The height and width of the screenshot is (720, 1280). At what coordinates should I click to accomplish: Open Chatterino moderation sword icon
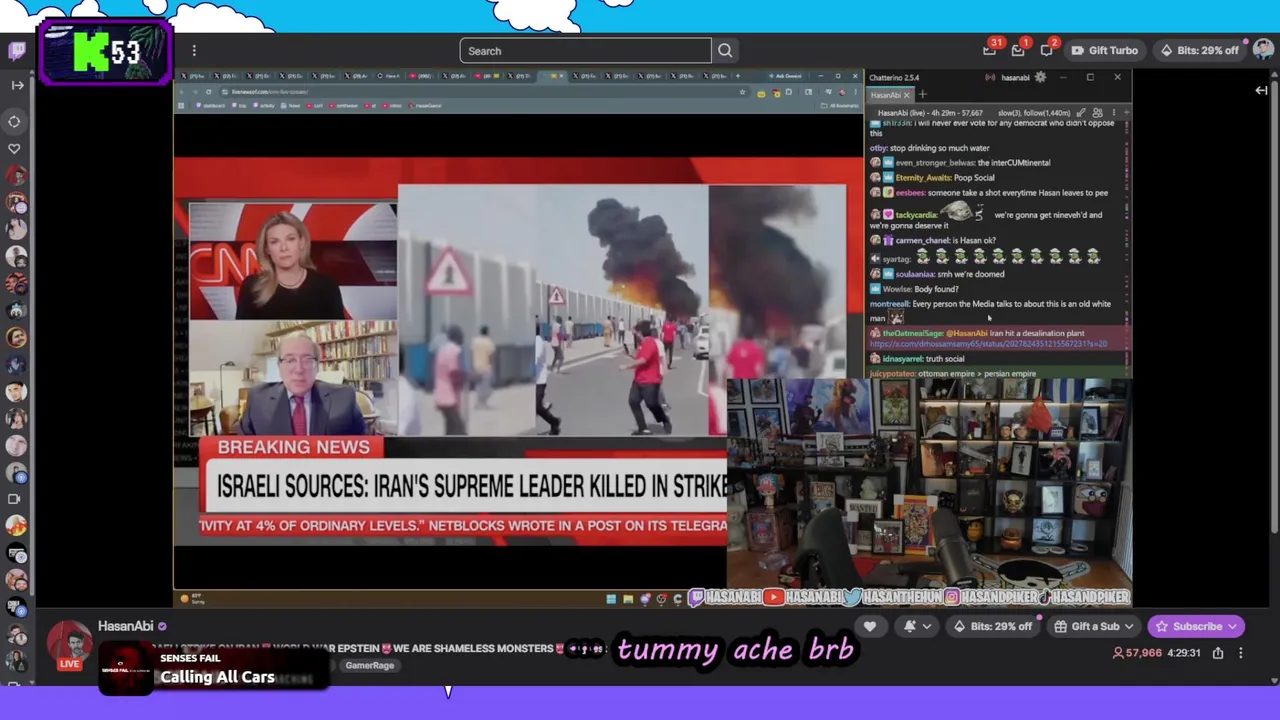coord(1080,113)
